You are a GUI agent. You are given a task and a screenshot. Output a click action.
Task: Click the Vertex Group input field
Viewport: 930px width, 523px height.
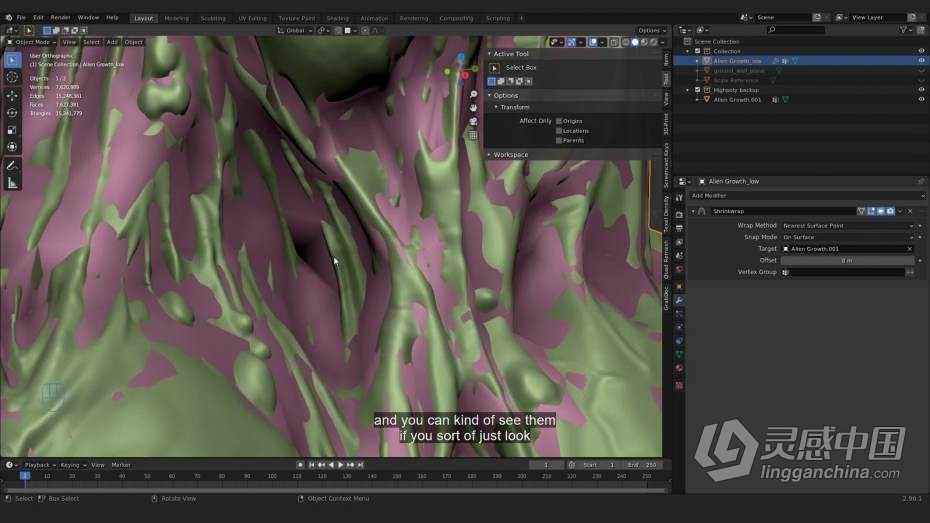843,272
